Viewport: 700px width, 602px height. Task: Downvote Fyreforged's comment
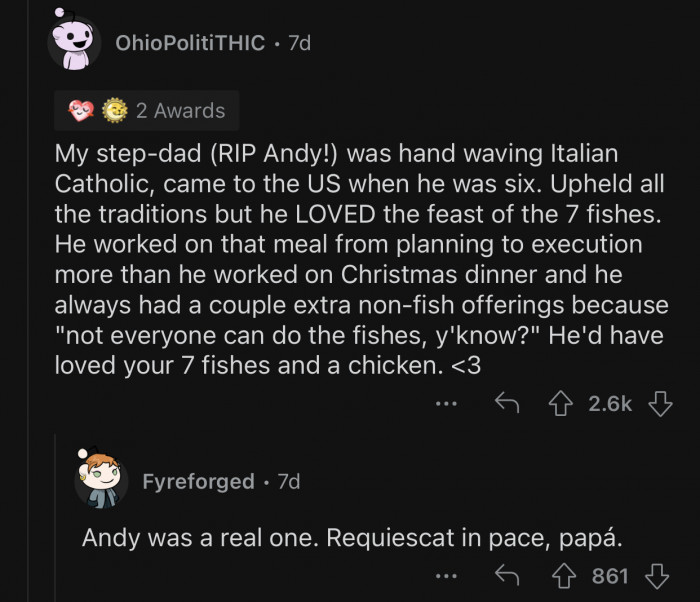coord(657,575)
